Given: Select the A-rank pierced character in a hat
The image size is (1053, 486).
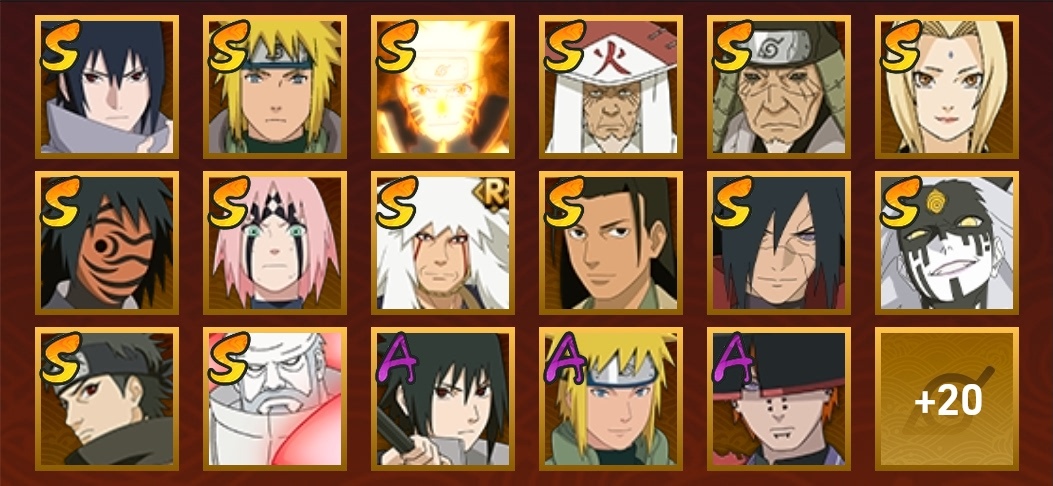Looking at the screenshot, I should click(778, 399).
